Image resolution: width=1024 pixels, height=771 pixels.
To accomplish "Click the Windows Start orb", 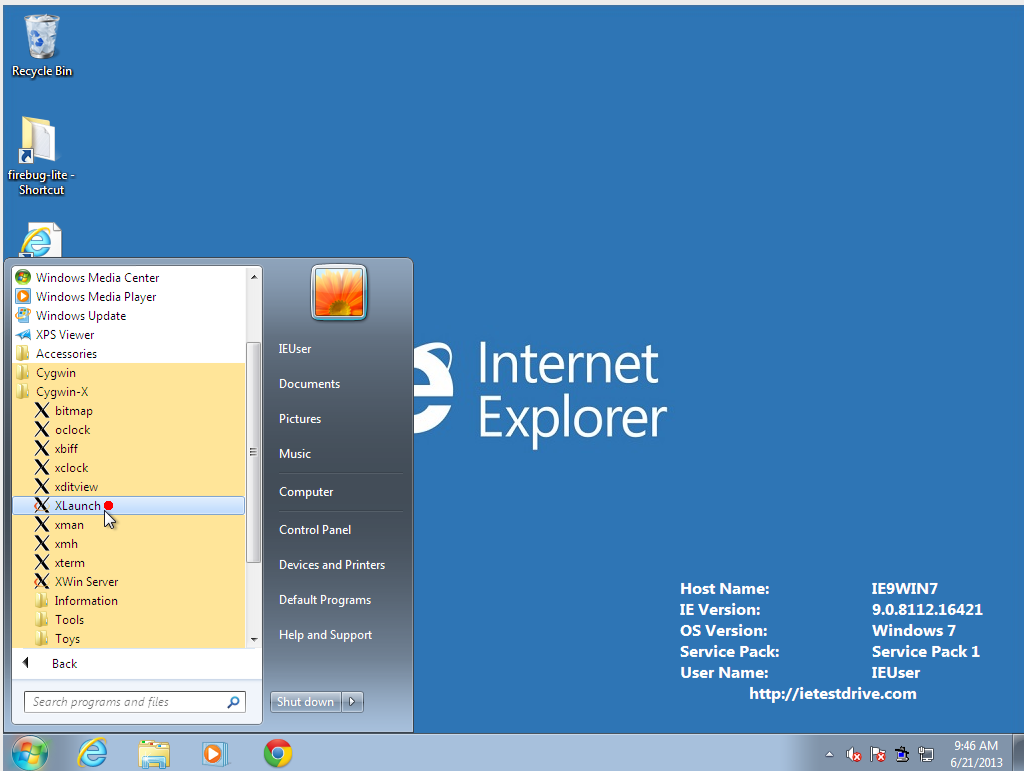I will [29, 753].
